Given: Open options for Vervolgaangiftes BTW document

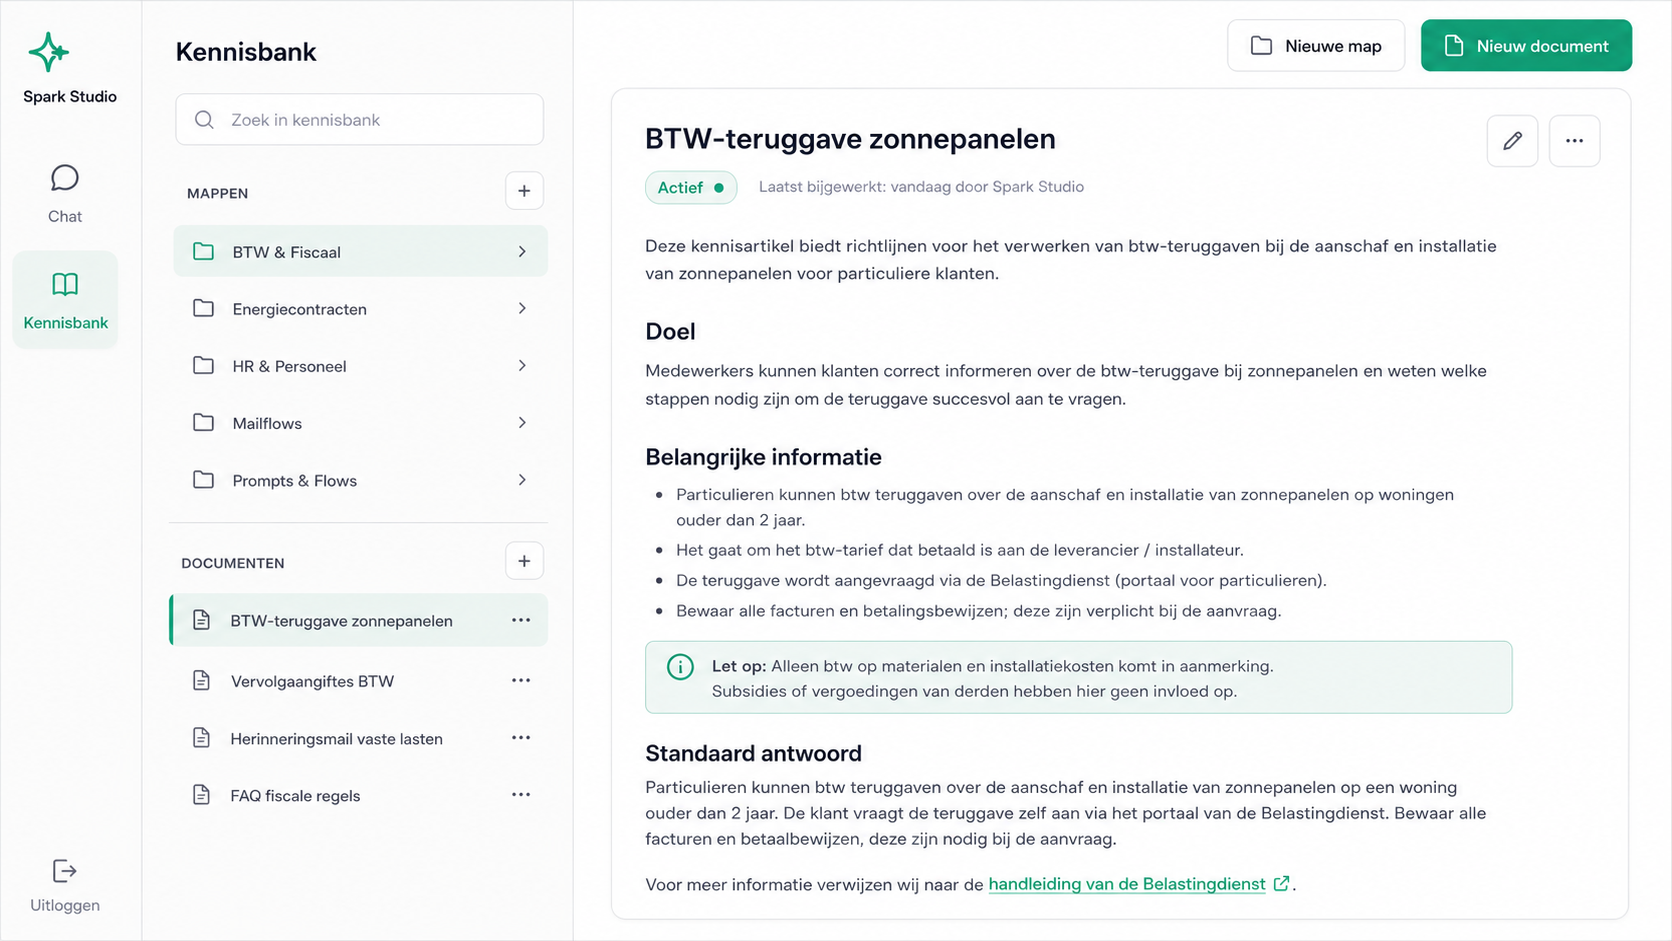Looking at the screenshot, I should (521, 681).
